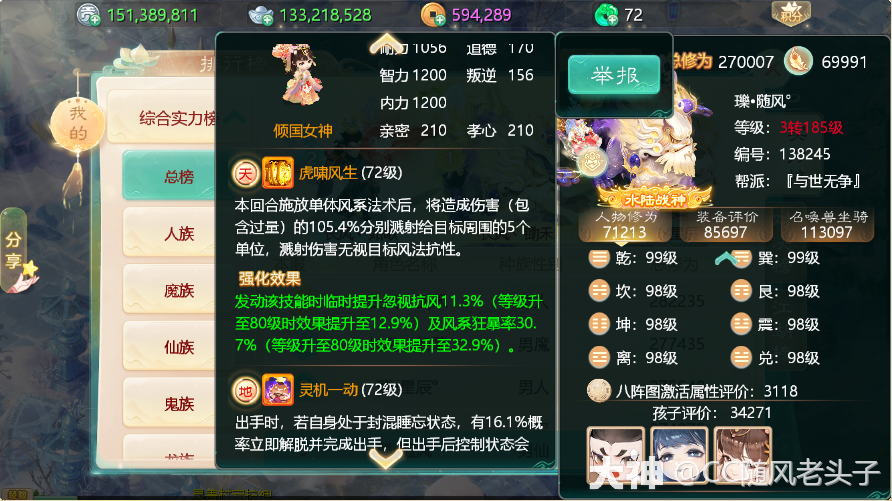892x501 pixels.
Task: Collapse skill list with the up chevron
Action: (x=386, y=43)
